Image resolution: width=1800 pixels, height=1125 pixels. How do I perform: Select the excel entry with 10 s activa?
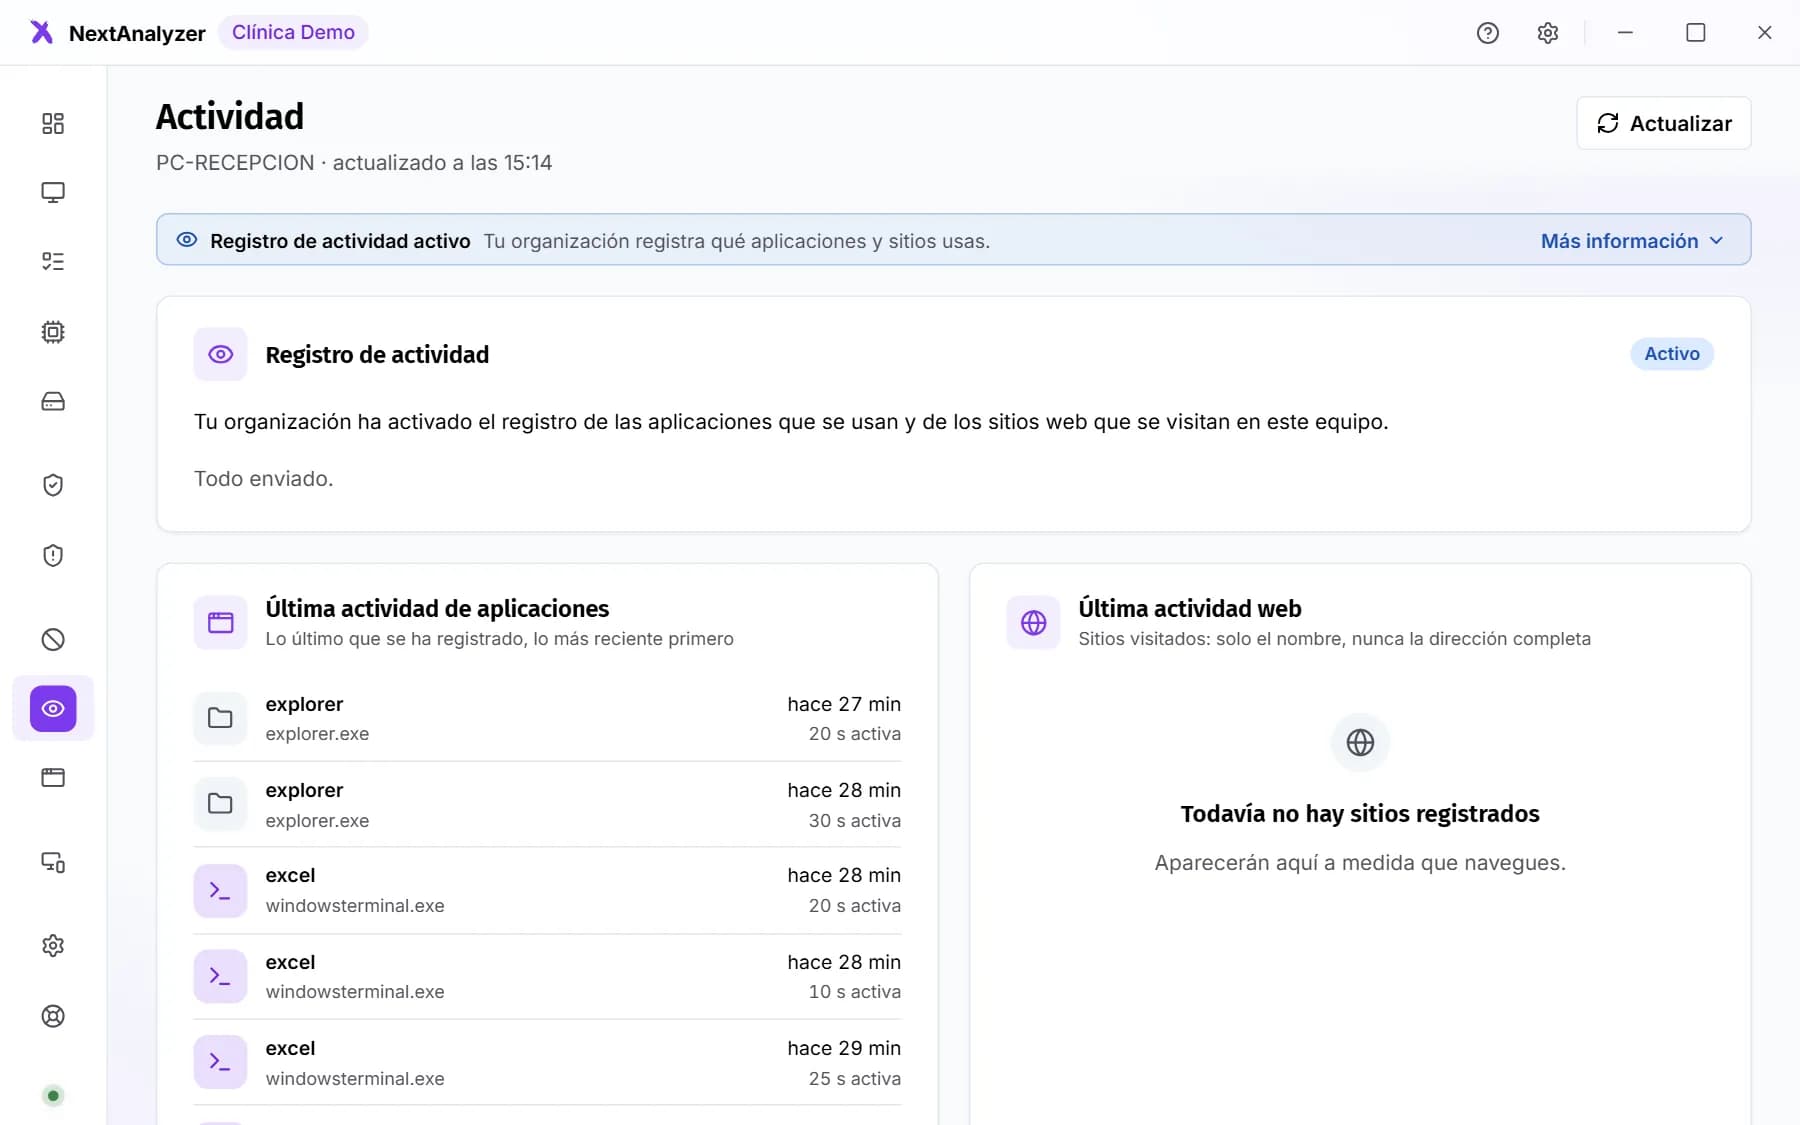(547, 976)
